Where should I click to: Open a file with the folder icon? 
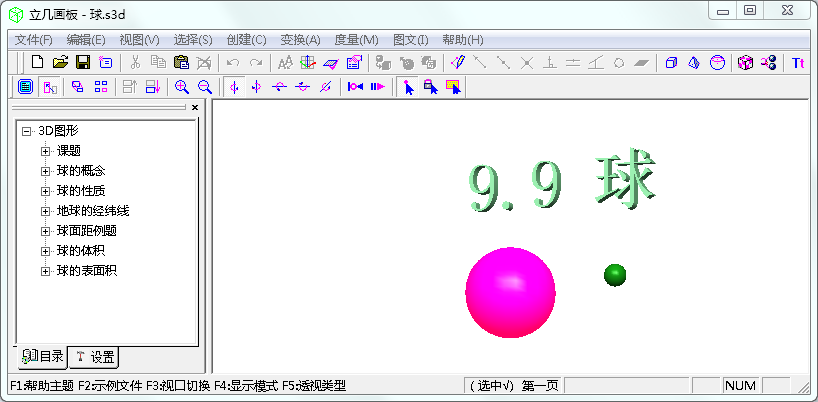(60, 63)
